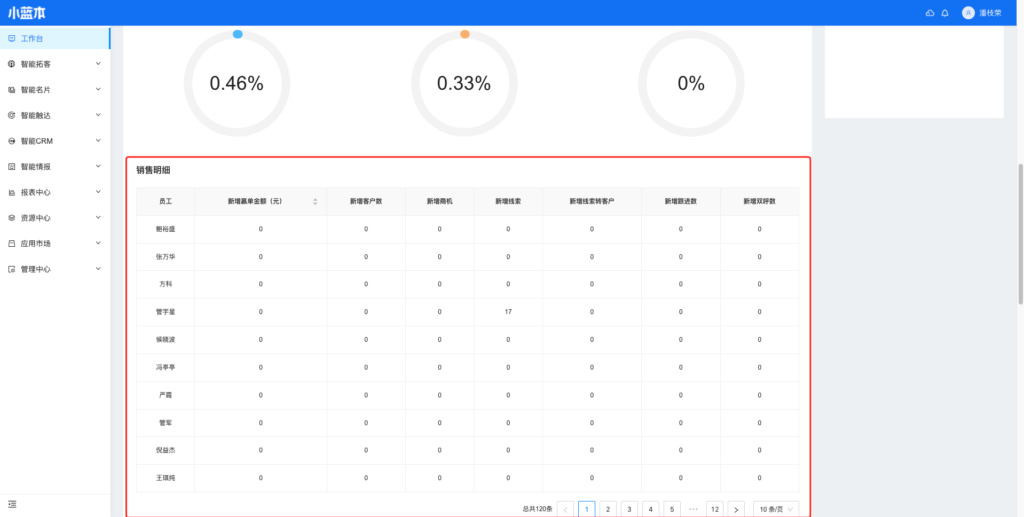Click the 智能CRM sidebar icon

[x=12, y=141]
